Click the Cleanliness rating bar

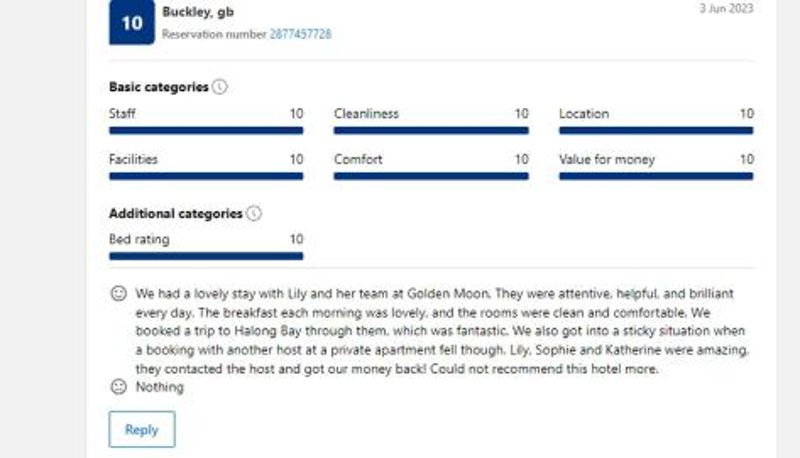tap(431, 131)
